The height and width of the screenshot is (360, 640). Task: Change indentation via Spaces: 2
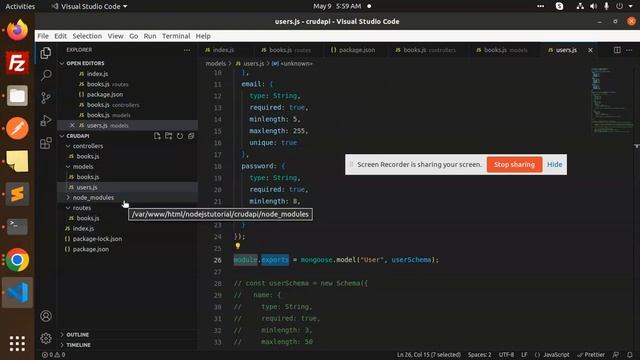[x=480, y=355]
